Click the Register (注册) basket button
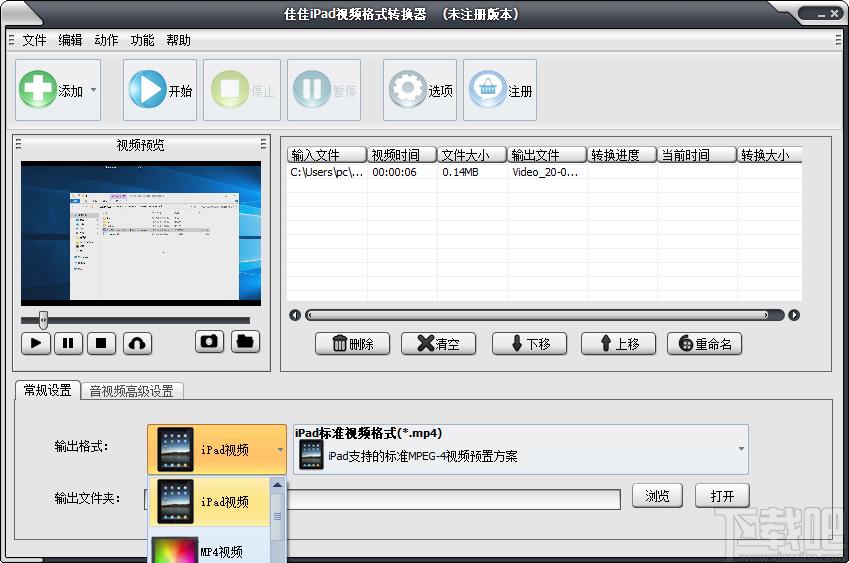The width and height of the screenshot is (849, 563). pos(500,90)
